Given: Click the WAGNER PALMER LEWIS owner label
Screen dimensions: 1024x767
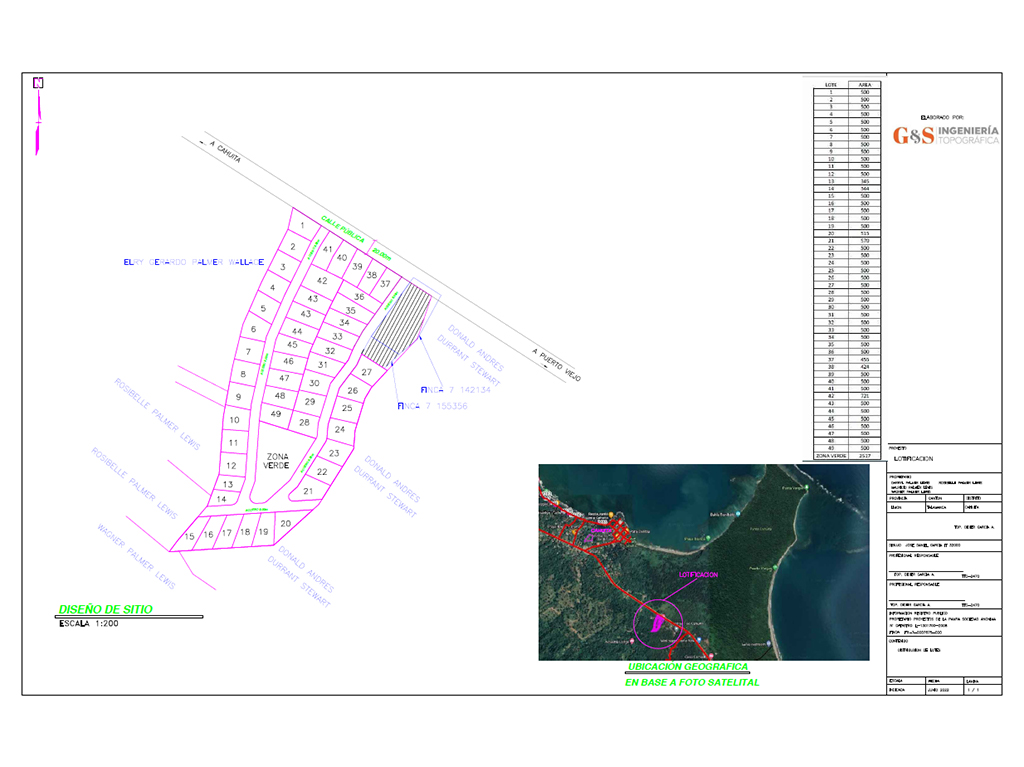Looking at the screenshot, I should pyautogui.click(x=136, y=556).
